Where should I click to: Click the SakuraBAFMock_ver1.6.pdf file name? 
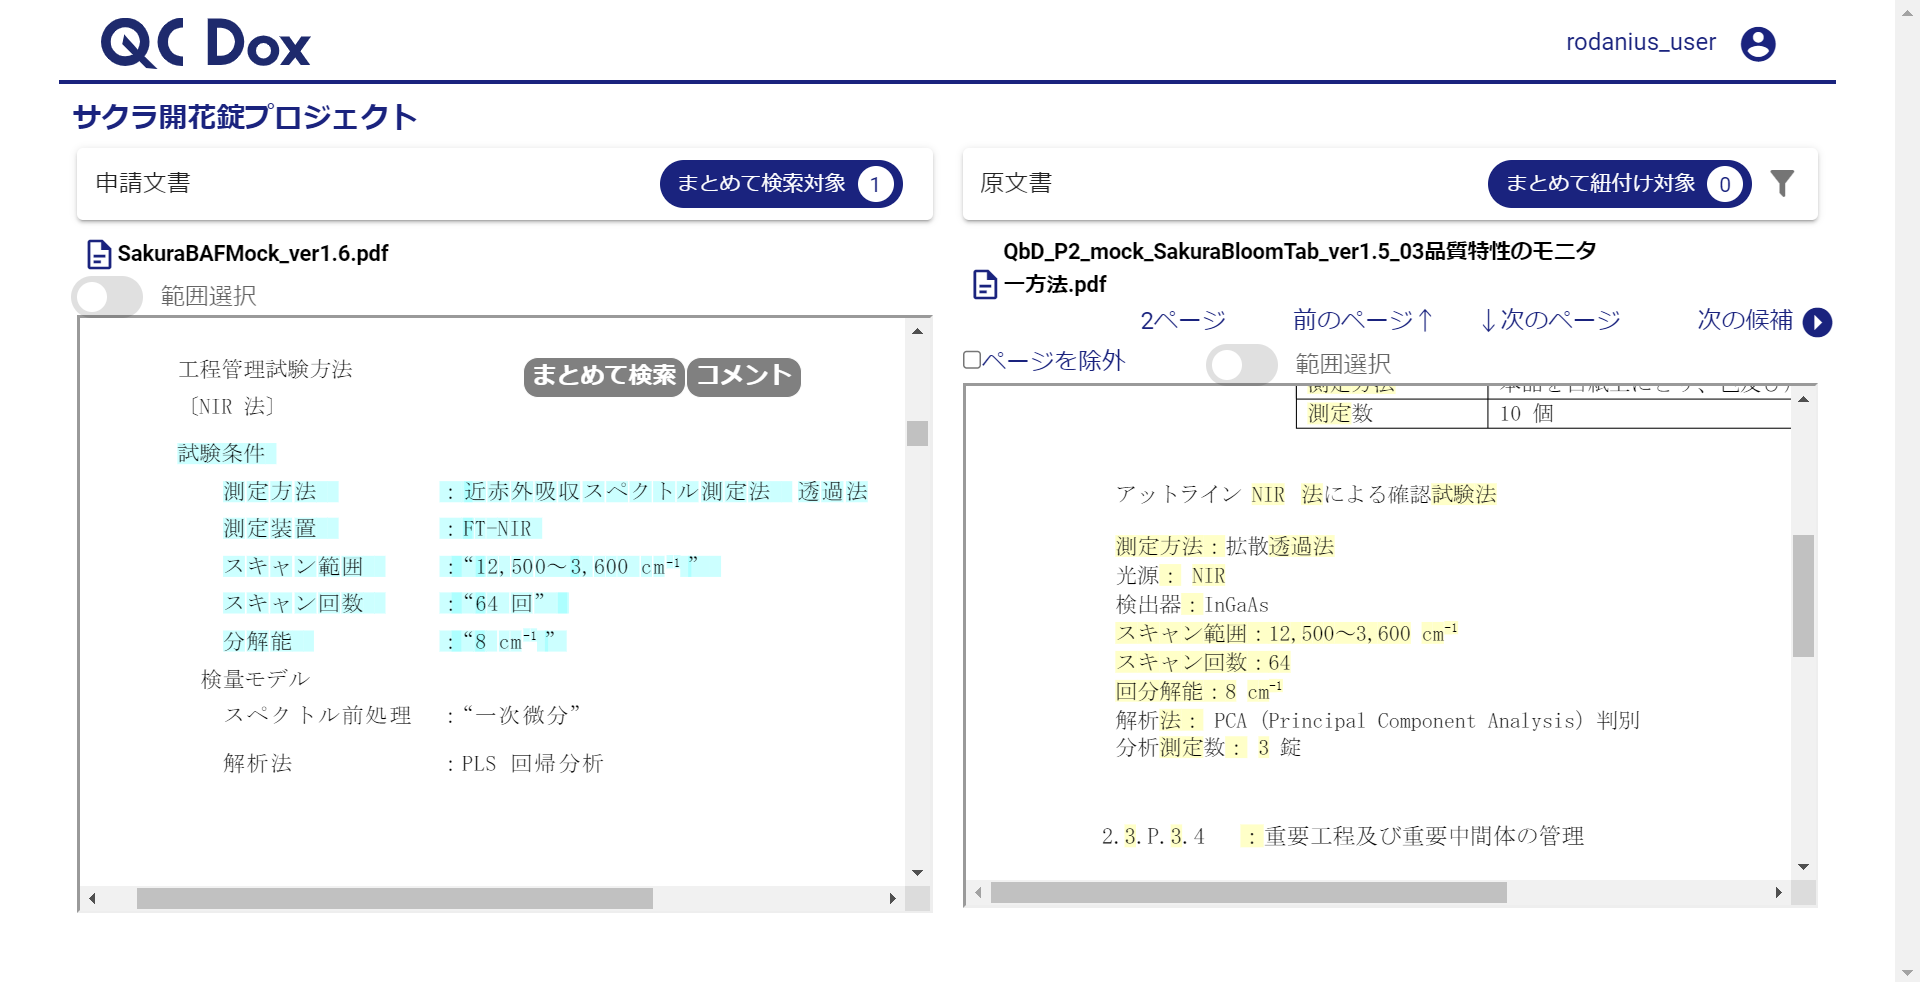click(x=253, y=254)
